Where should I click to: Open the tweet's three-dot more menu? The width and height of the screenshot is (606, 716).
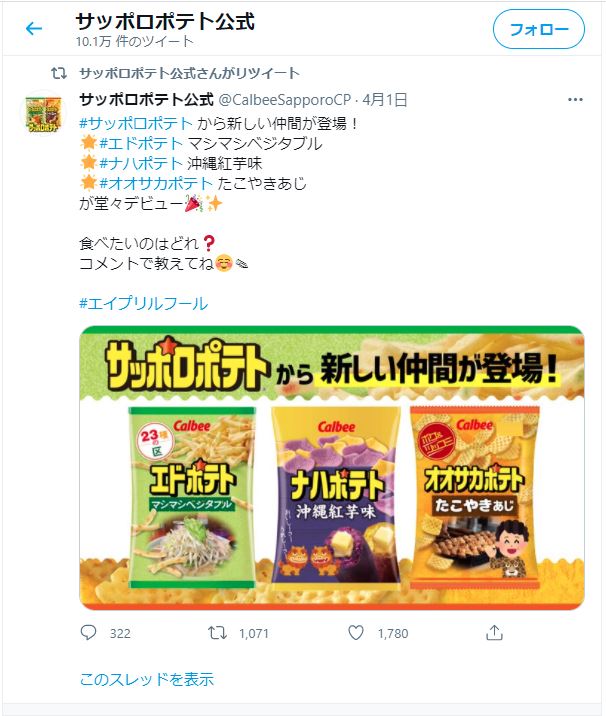point(575,100)
